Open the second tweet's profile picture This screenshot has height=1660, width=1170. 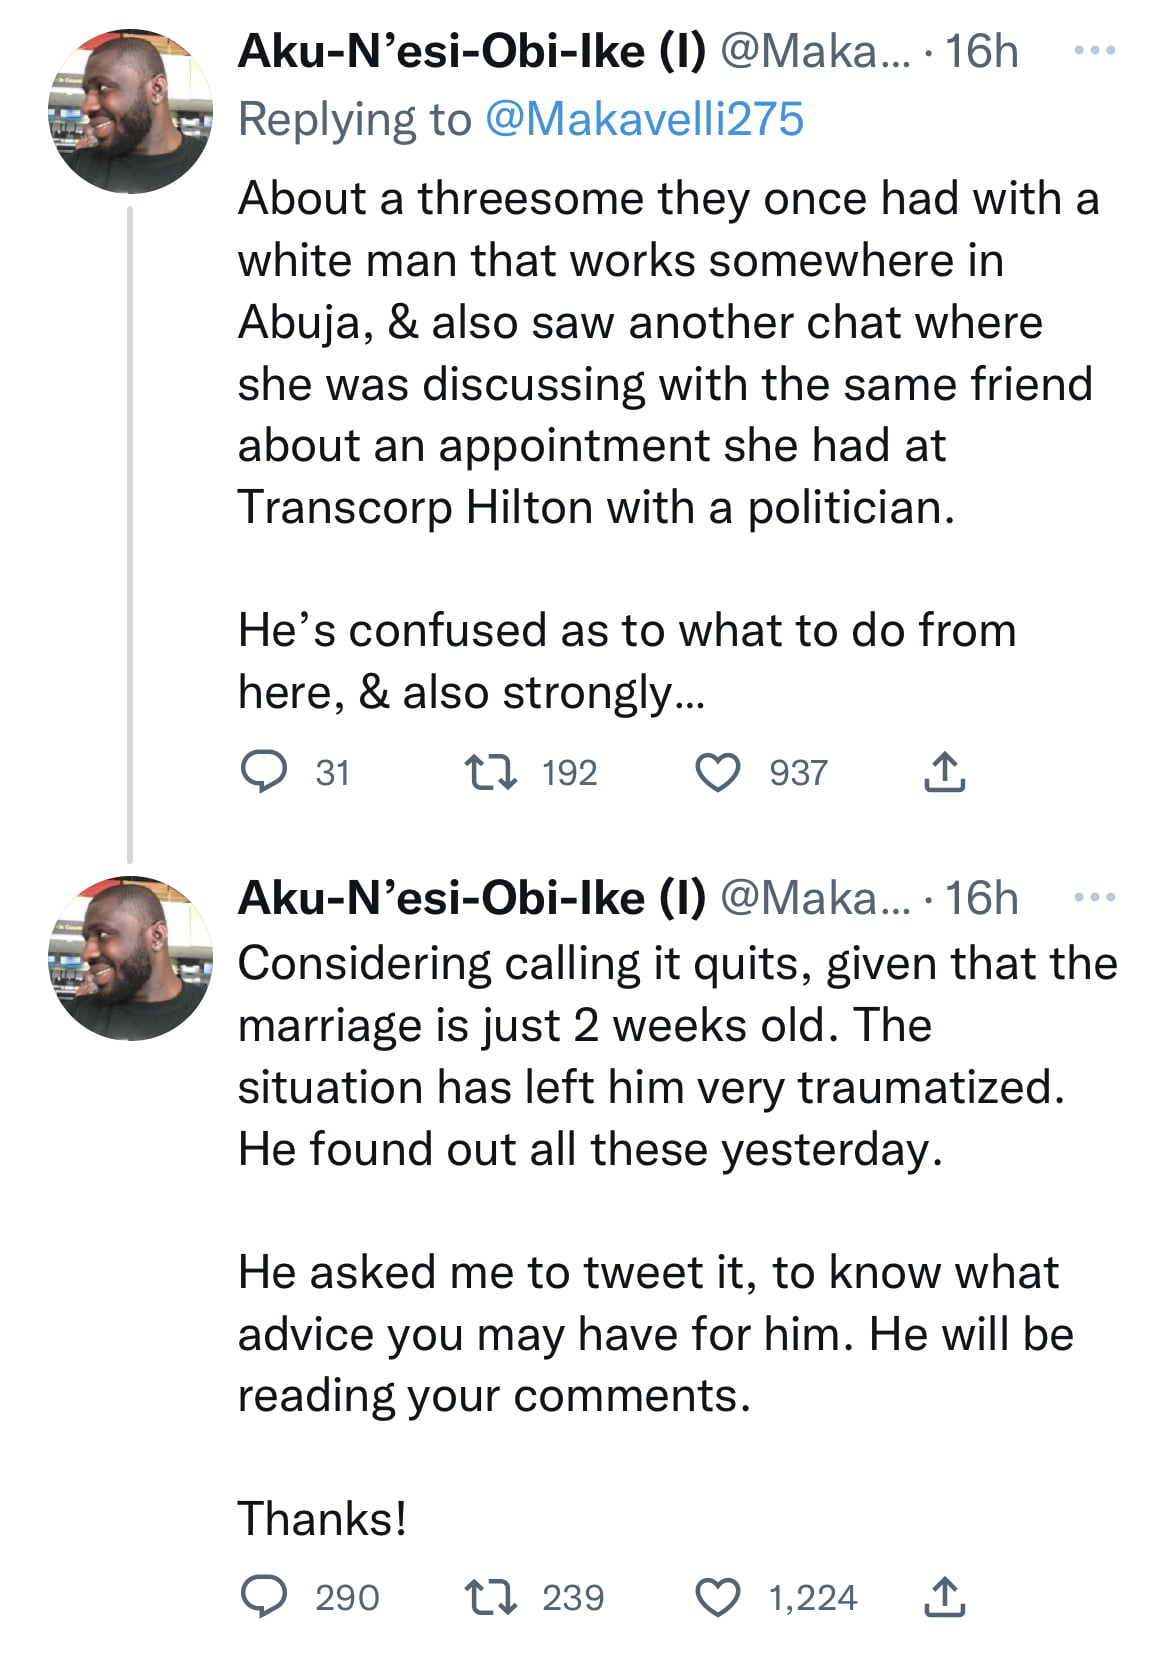131,958
